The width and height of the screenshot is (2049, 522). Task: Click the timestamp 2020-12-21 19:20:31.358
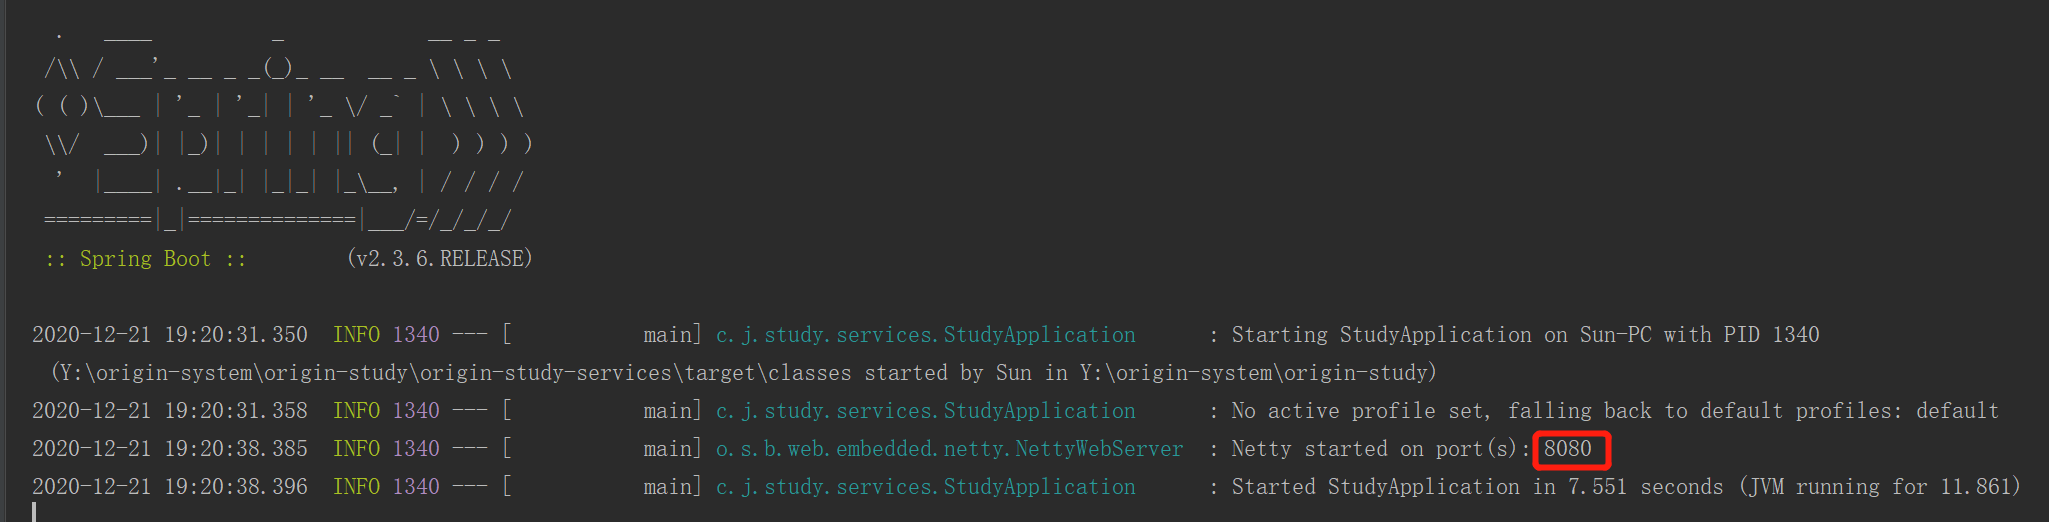pyautogui.click(x=170, y=411)
